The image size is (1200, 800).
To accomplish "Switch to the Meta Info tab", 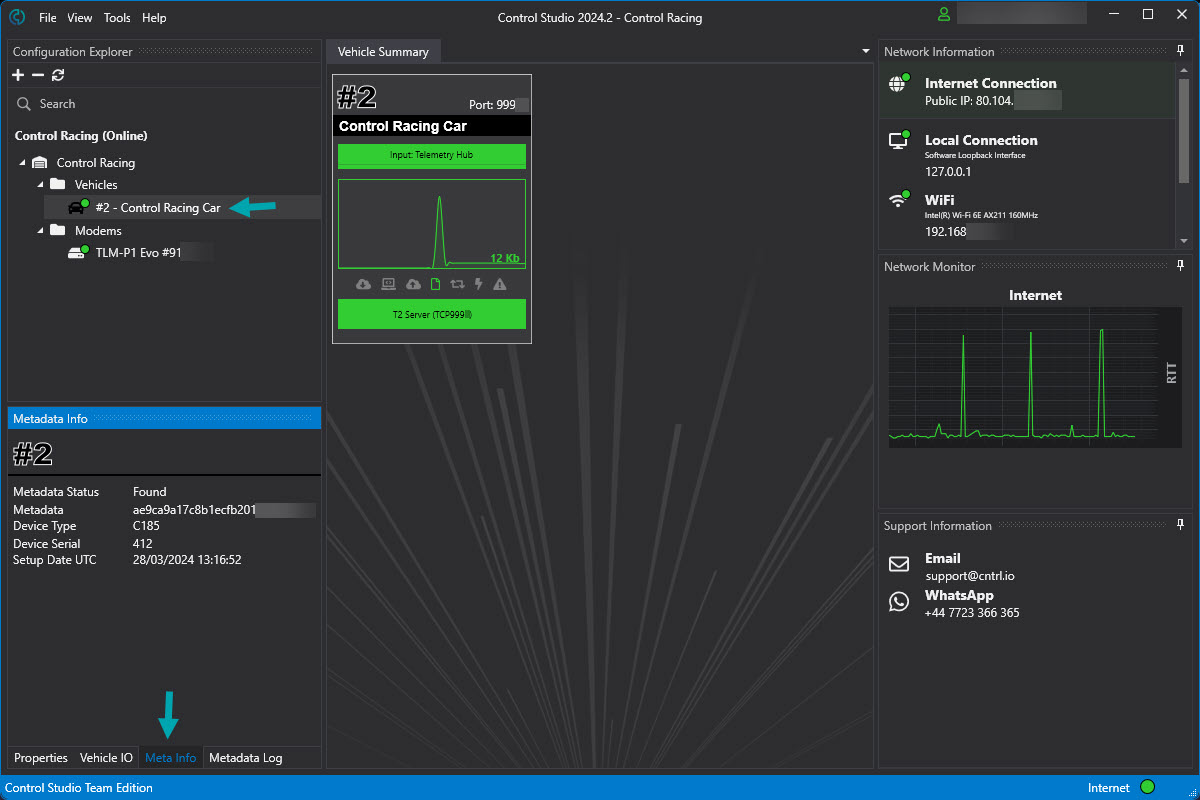I will [x=171, y=758].
